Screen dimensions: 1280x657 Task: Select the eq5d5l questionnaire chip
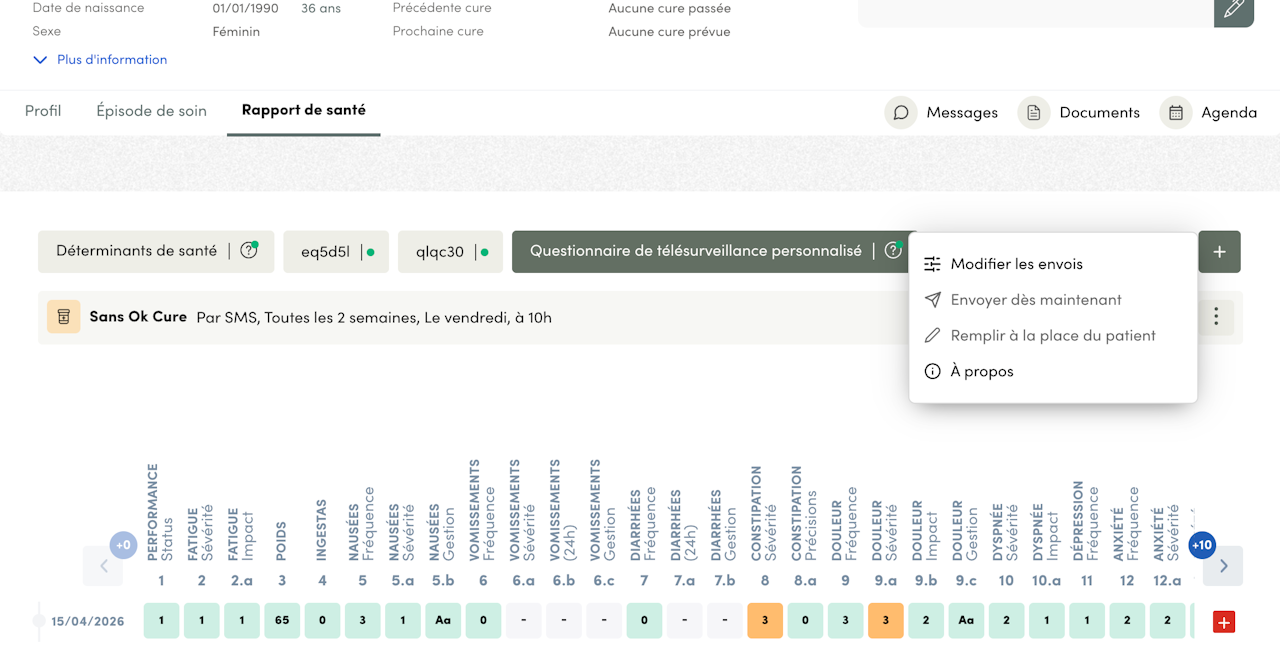pyautogui.click(x=336, y=252)
